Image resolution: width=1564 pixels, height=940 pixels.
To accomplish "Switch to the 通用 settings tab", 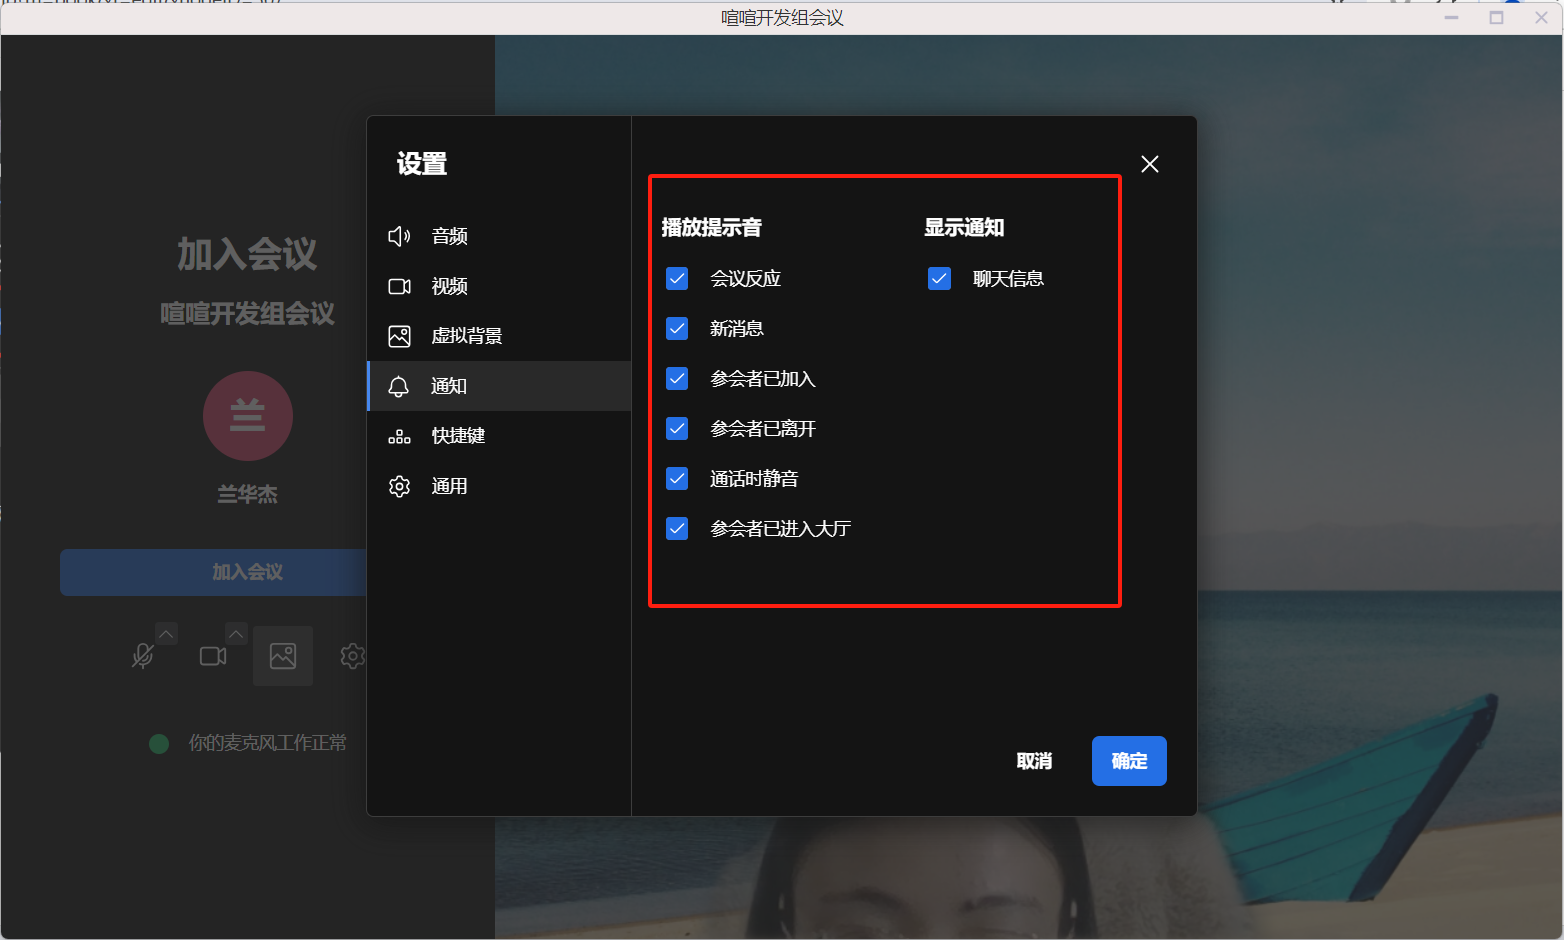I will tap(449, 486).
